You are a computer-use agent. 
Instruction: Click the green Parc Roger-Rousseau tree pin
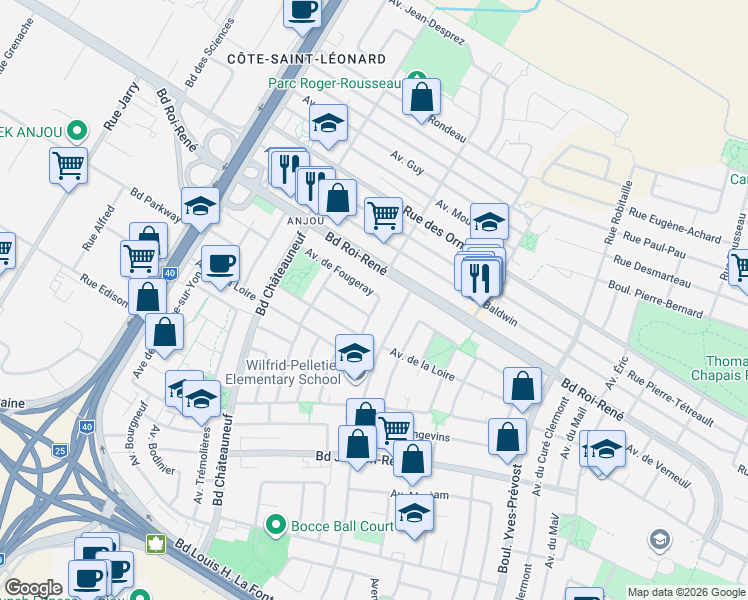(x=417, y=76)
